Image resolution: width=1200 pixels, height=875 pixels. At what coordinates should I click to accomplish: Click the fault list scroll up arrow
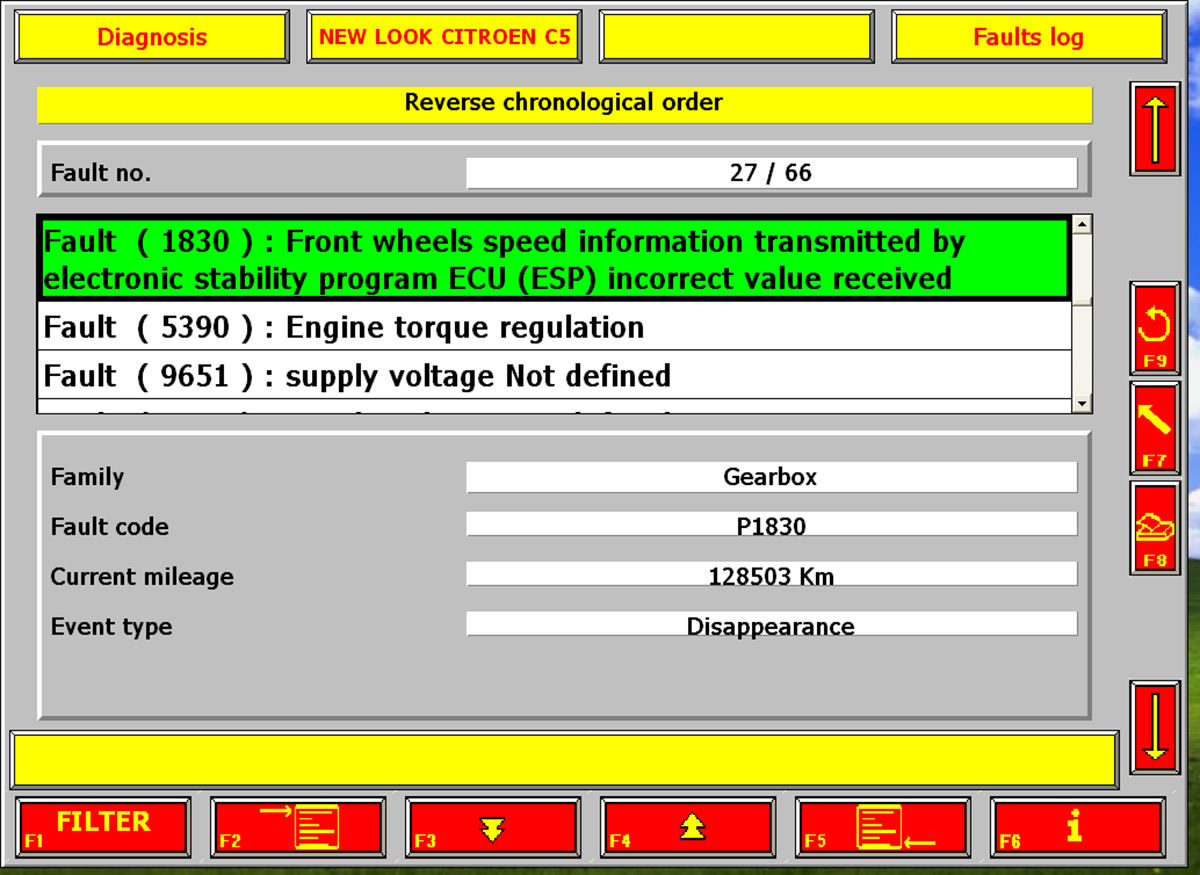pos(1081,225)
